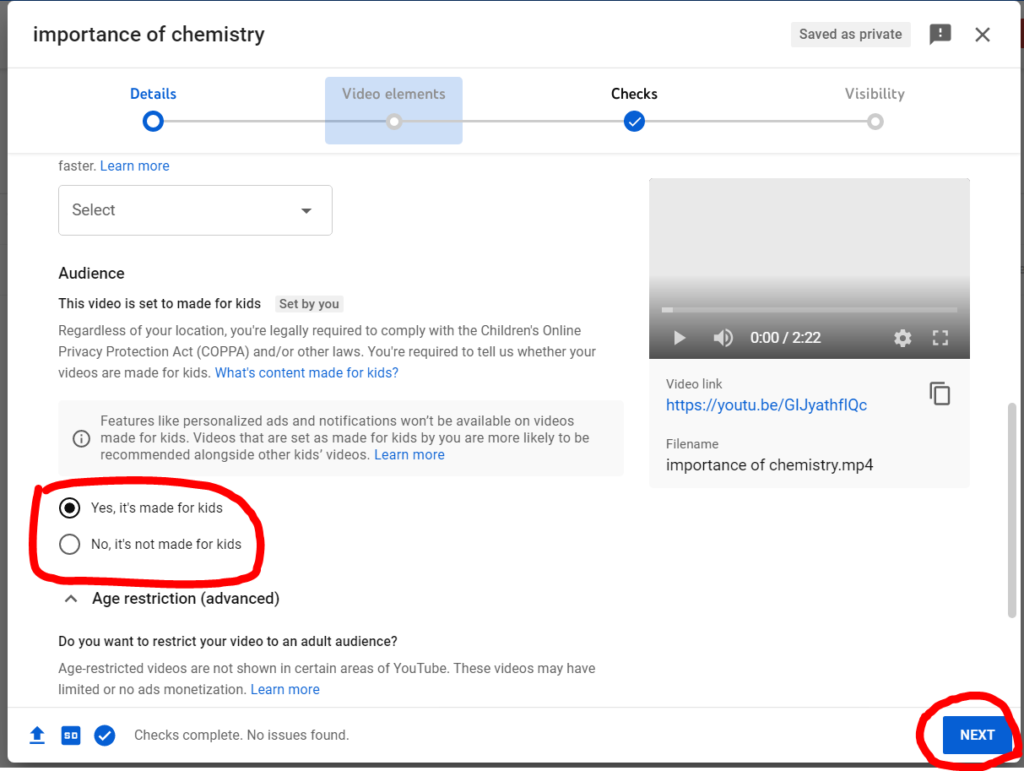Image resolution: width=1024 pixels, height=771 pixels.
Task: Click the 'Set by you' label
Action: pyautogui.click(x=309, y=304)
